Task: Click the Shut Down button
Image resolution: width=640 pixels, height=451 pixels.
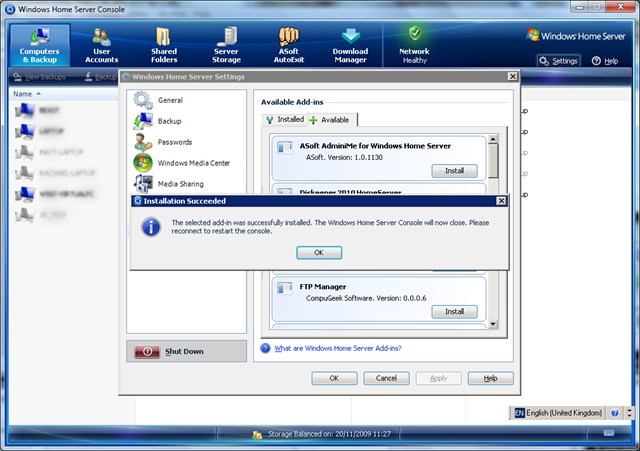Action: point(187,351)
